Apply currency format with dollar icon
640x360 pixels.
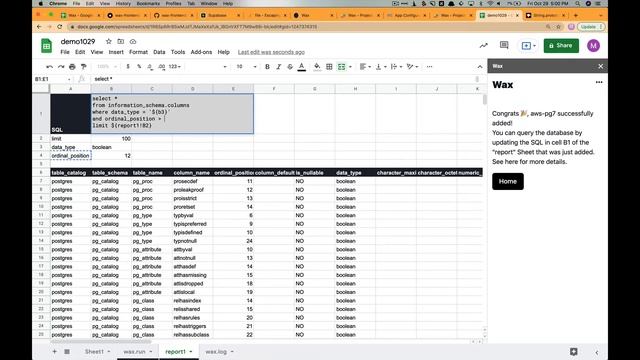[x=128, y=67]
